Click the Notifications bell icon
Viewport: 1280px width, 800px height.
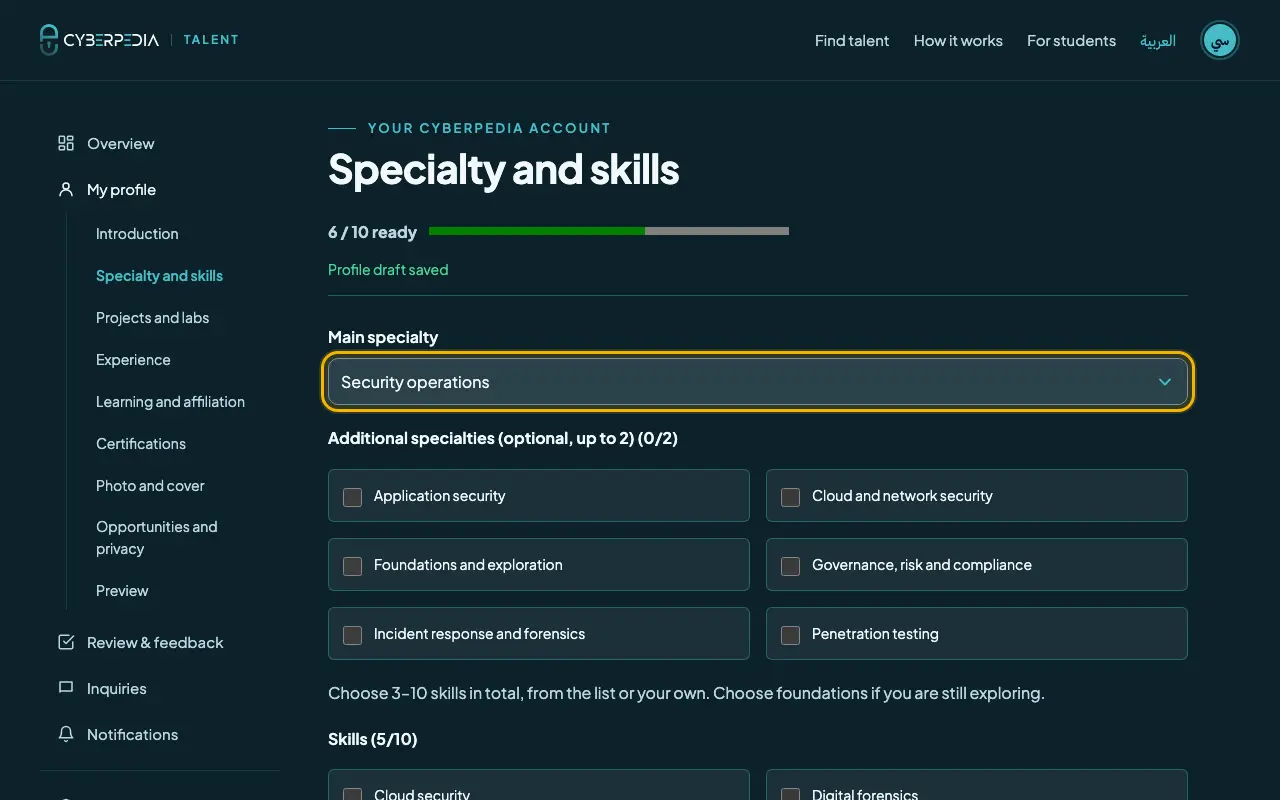click(x=66, y=734)
